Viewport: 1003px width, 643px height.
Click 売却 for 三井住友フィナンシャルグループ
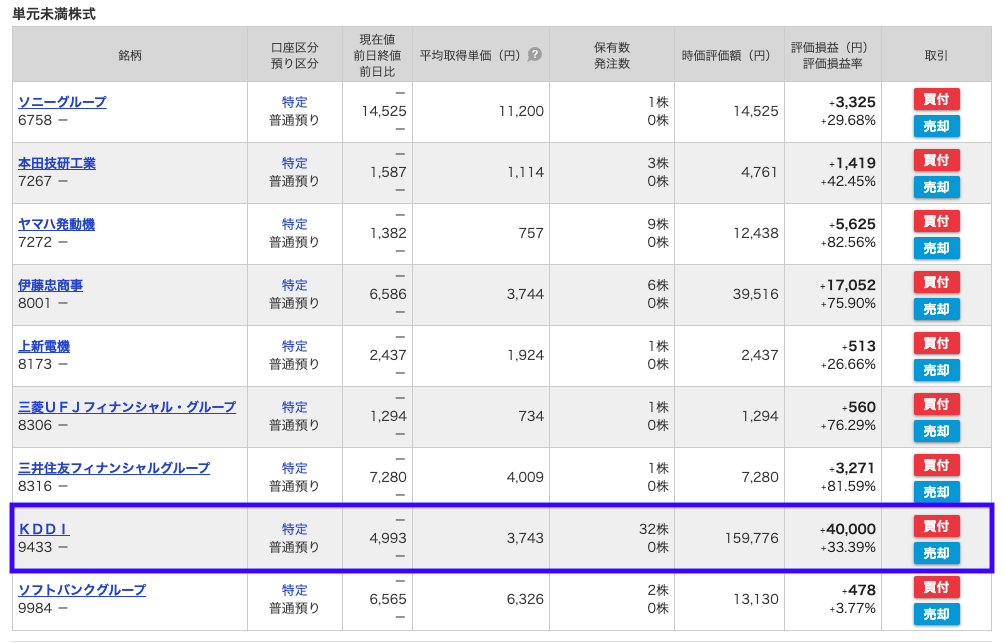pos(936,492)
